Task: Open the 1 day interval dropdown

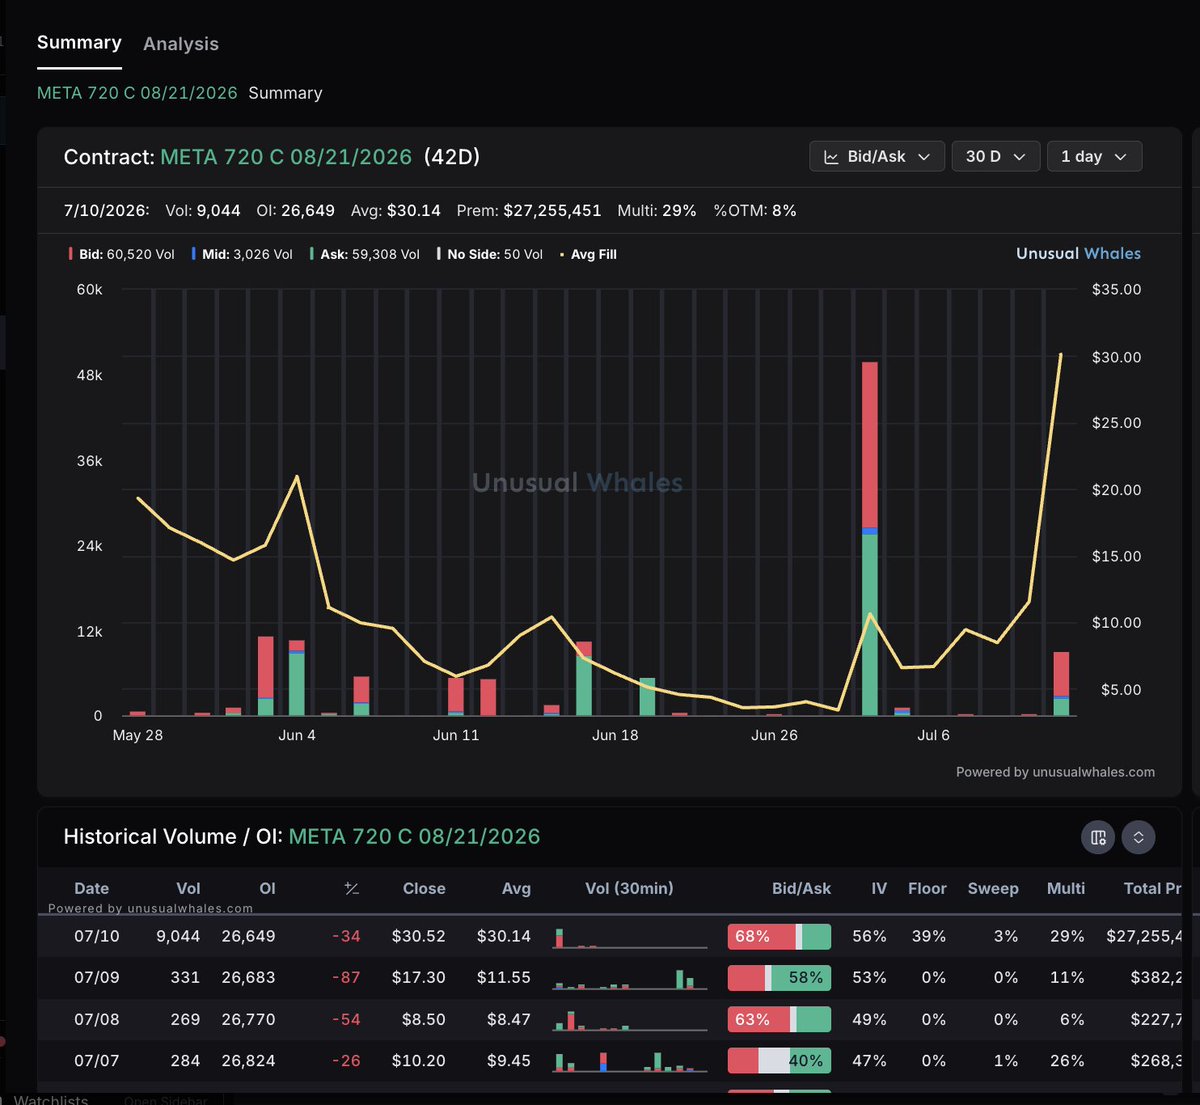Action: [x=1094, y=156]
